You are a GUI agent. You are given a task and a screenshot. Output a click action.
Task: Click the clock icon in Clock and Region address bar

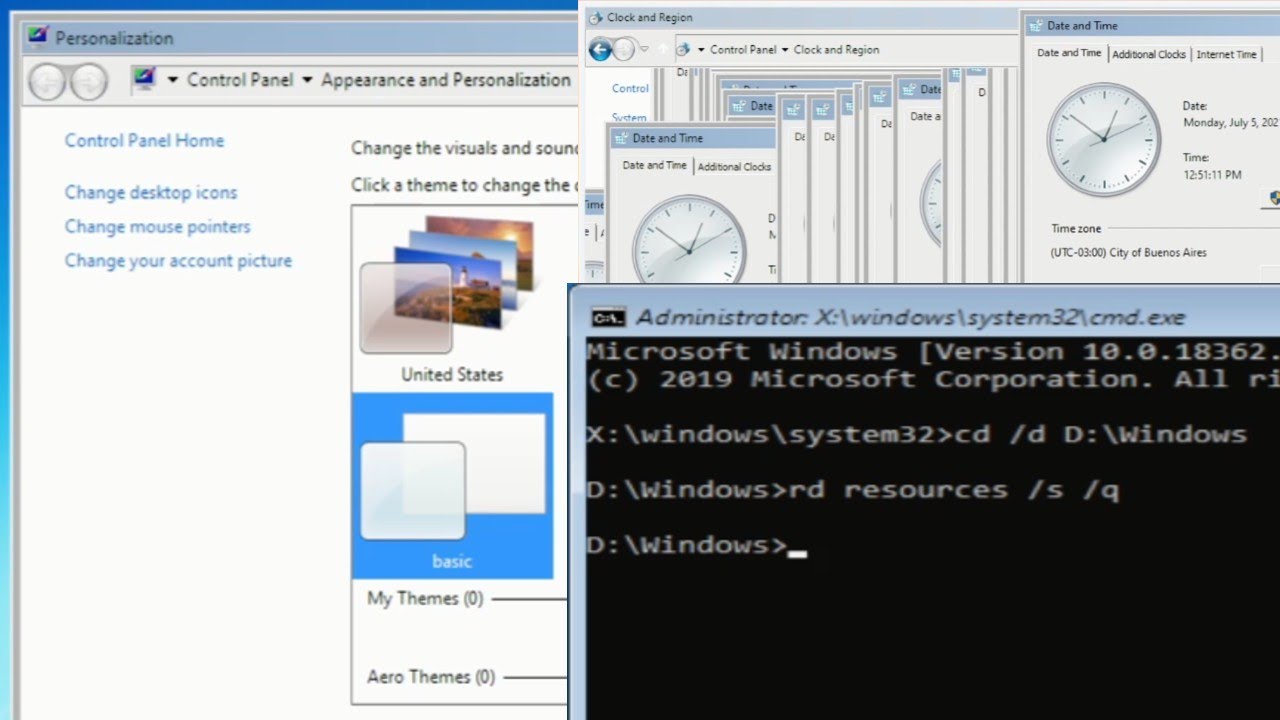coord(684,49)
